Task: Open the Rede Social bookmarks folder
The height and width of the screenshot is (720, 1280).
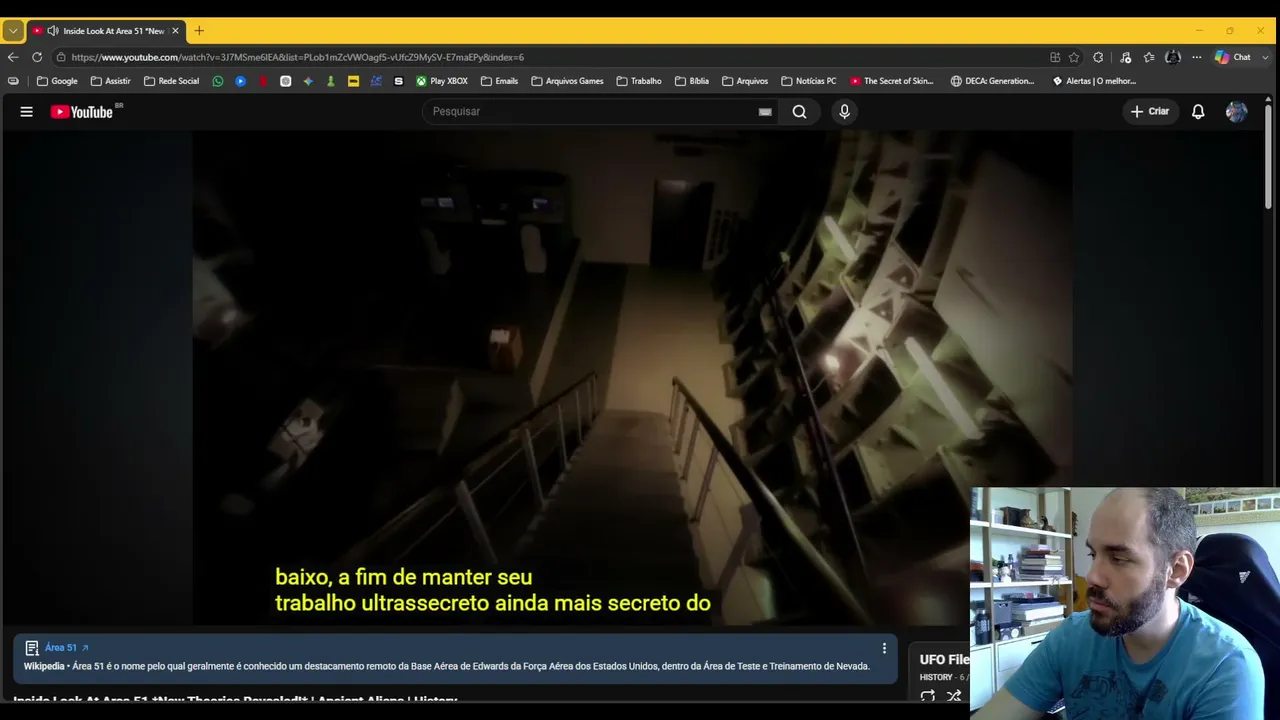Action: (x=172, y=81)
